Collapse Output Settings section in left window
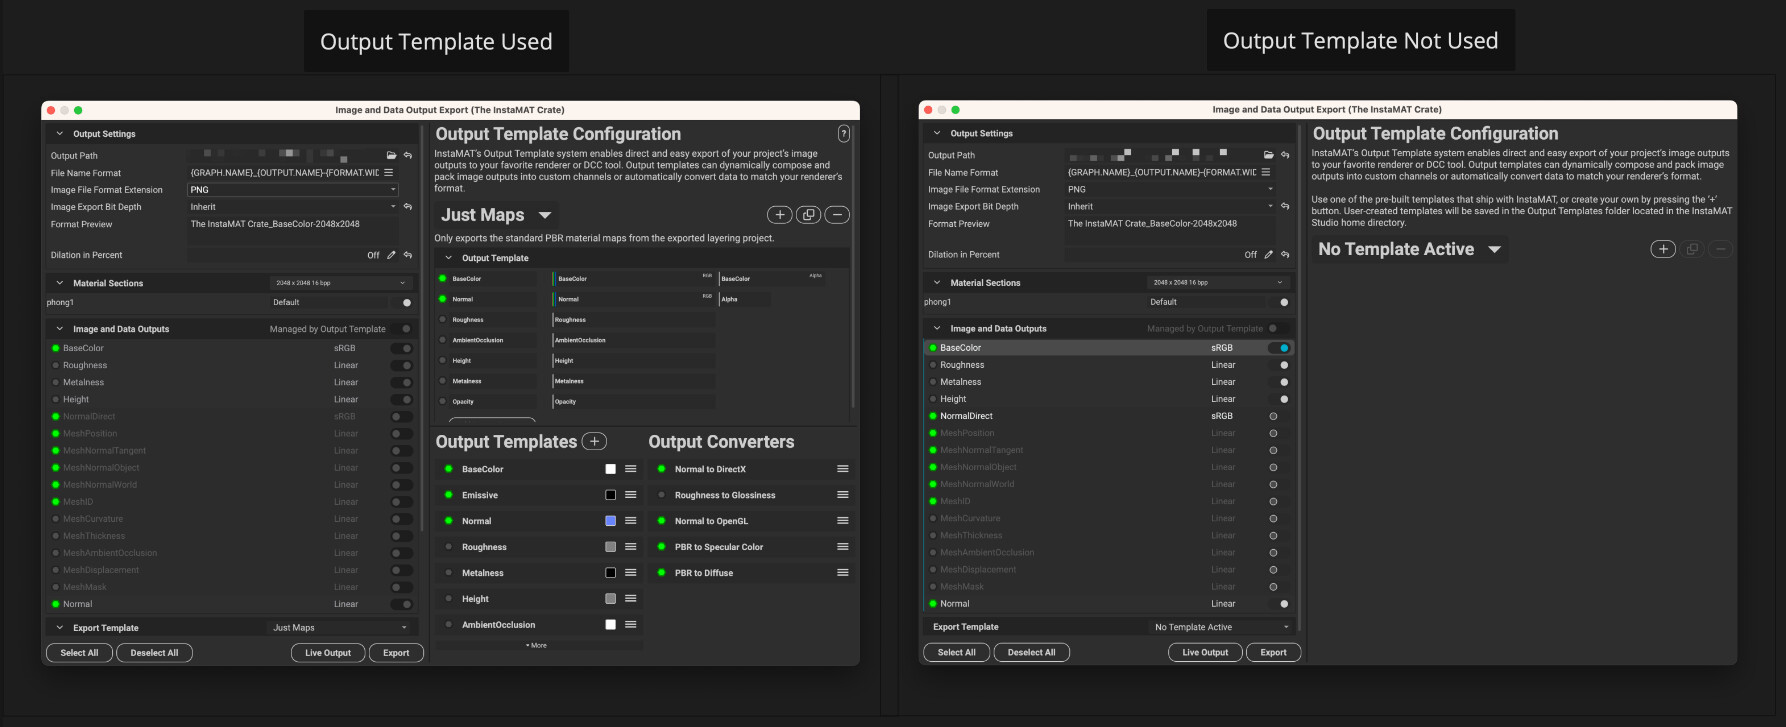 [x=60, y=134]
